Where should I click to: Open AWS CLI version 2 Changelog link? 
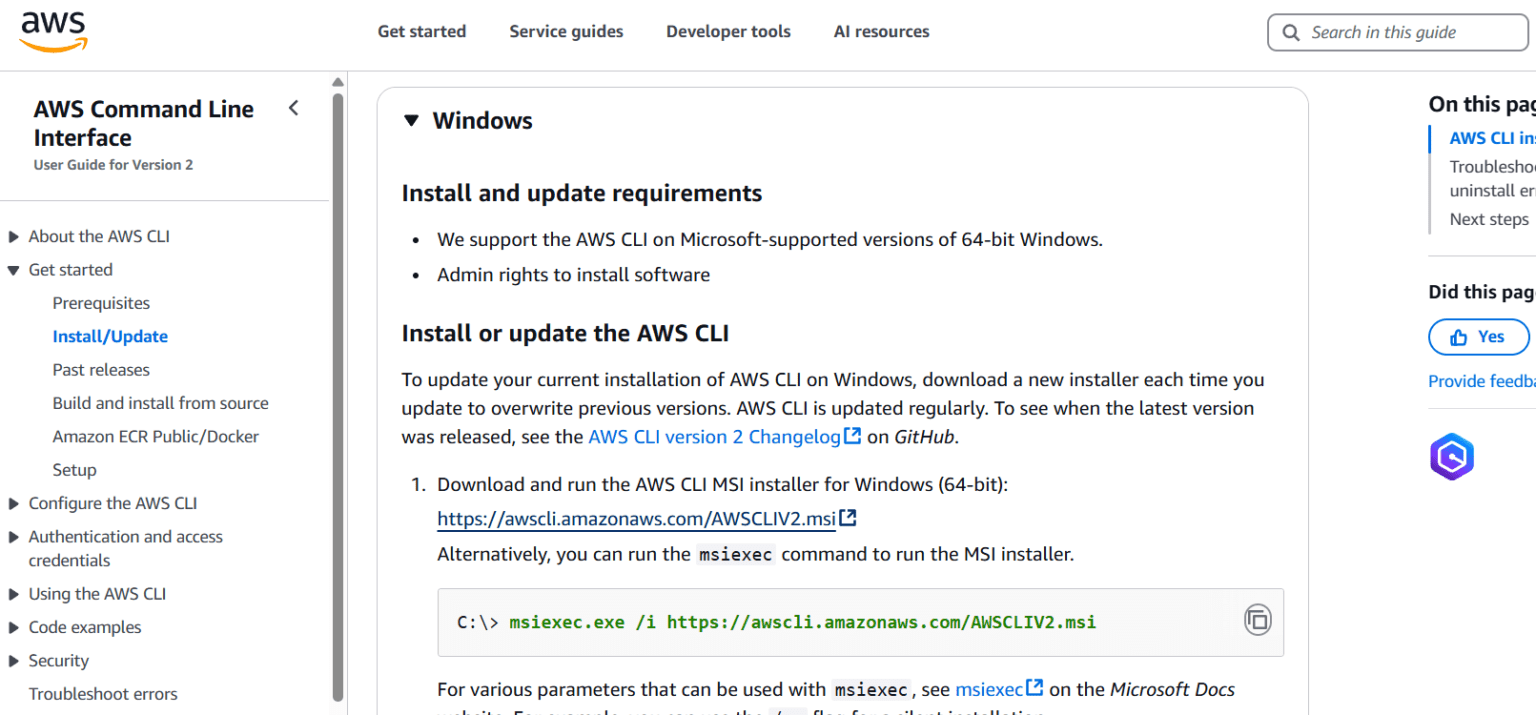[x=714, y=436]
